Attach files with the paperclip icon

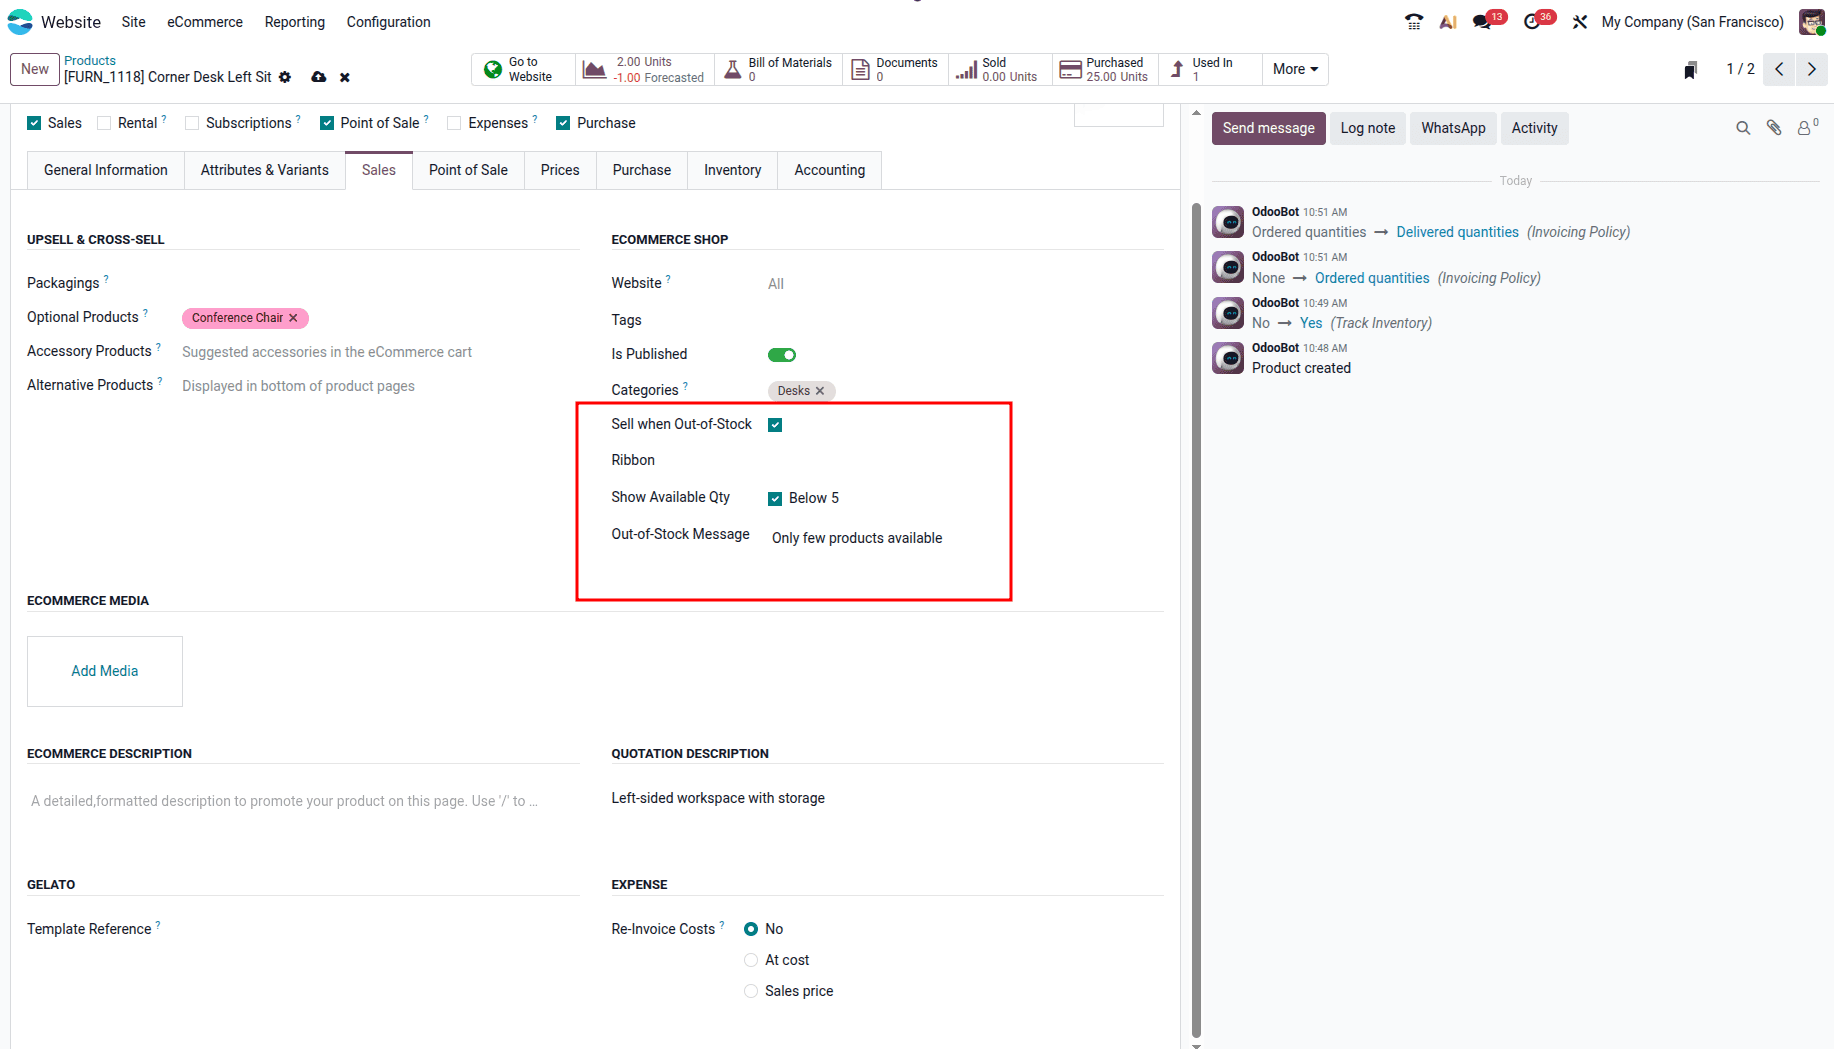pyautogui.click(x=1774, y=128)
